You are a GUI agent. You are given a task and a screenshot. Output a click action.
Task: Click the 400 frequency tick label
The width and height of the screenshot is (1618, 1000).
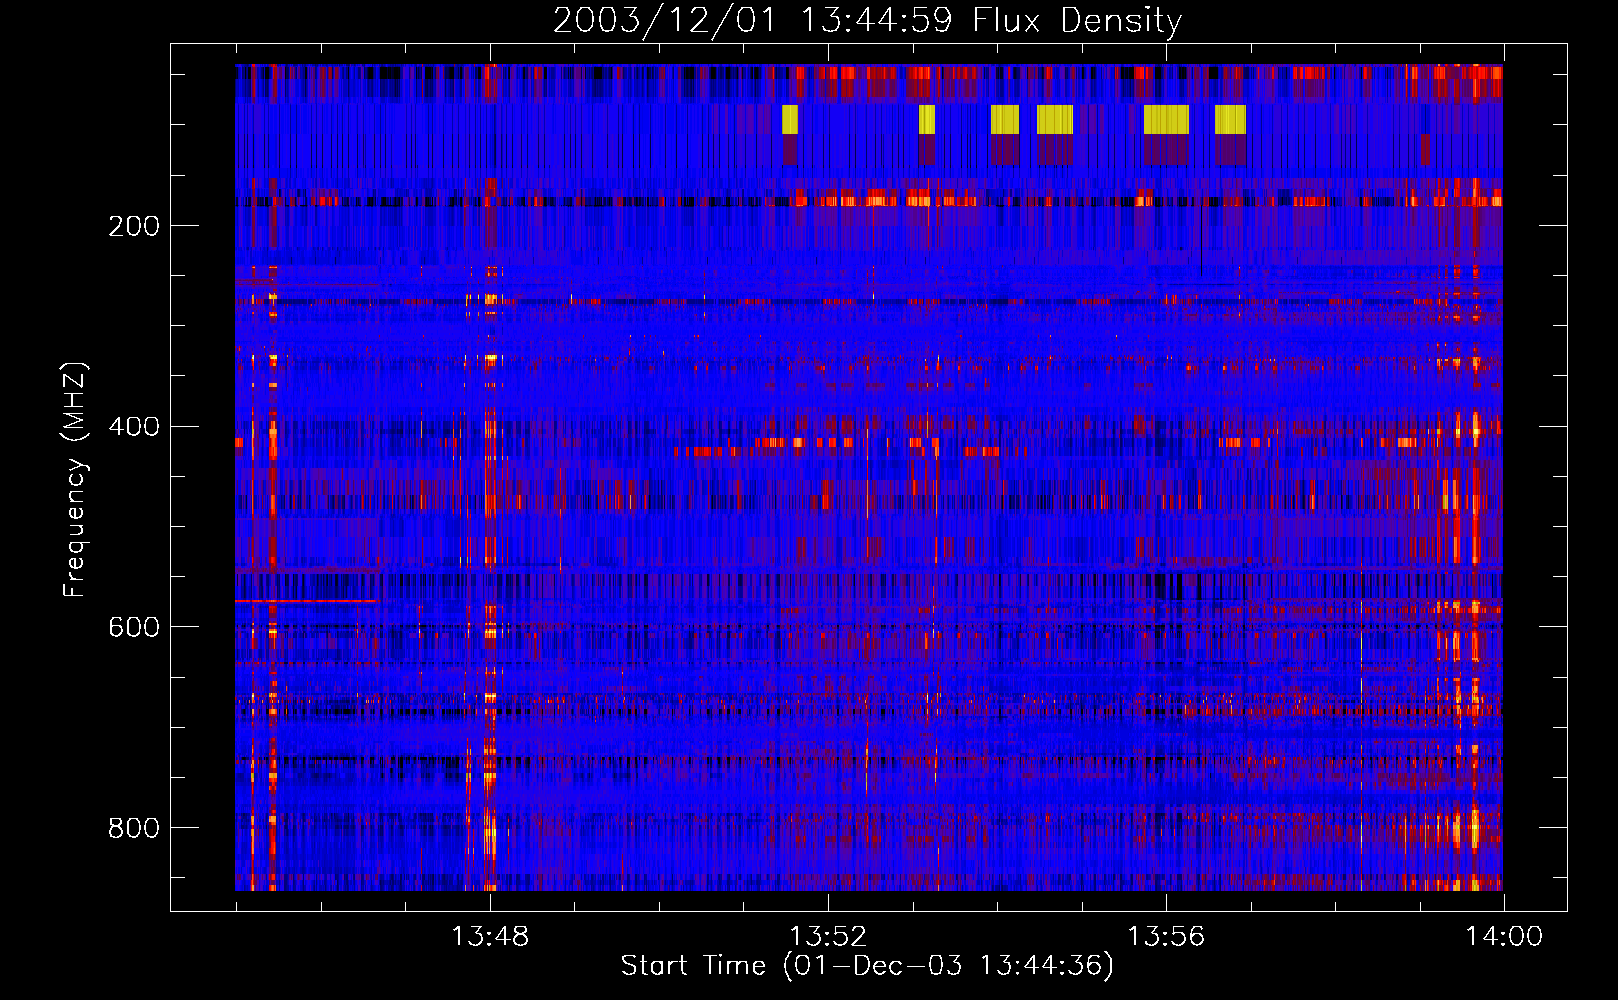[134, 427]
